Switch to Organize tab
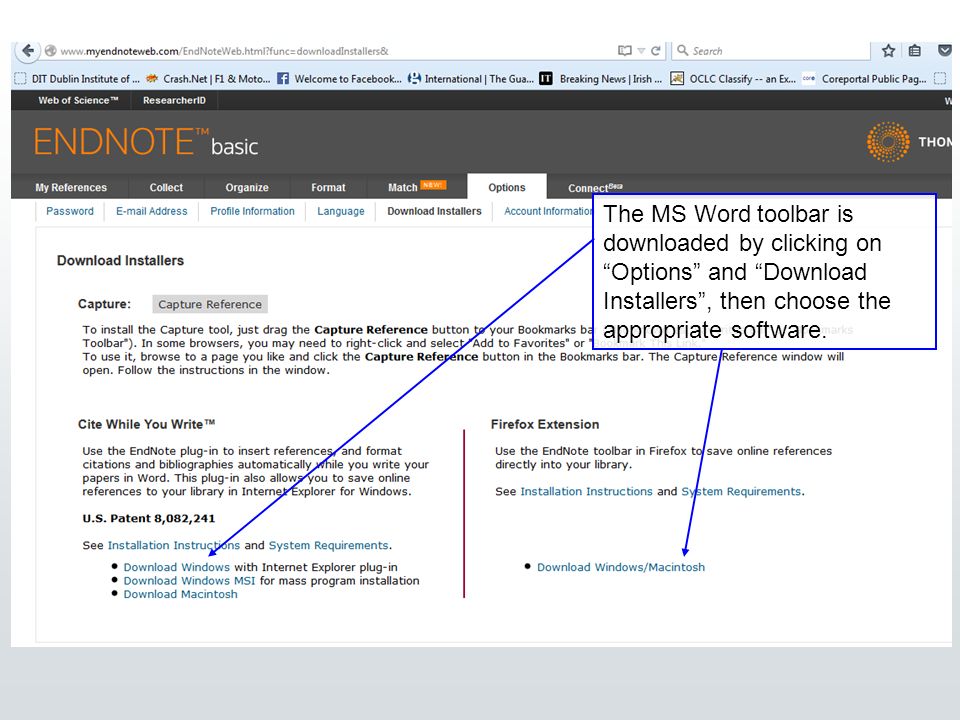This screenshot has height=720, width=960. point(247,187)
